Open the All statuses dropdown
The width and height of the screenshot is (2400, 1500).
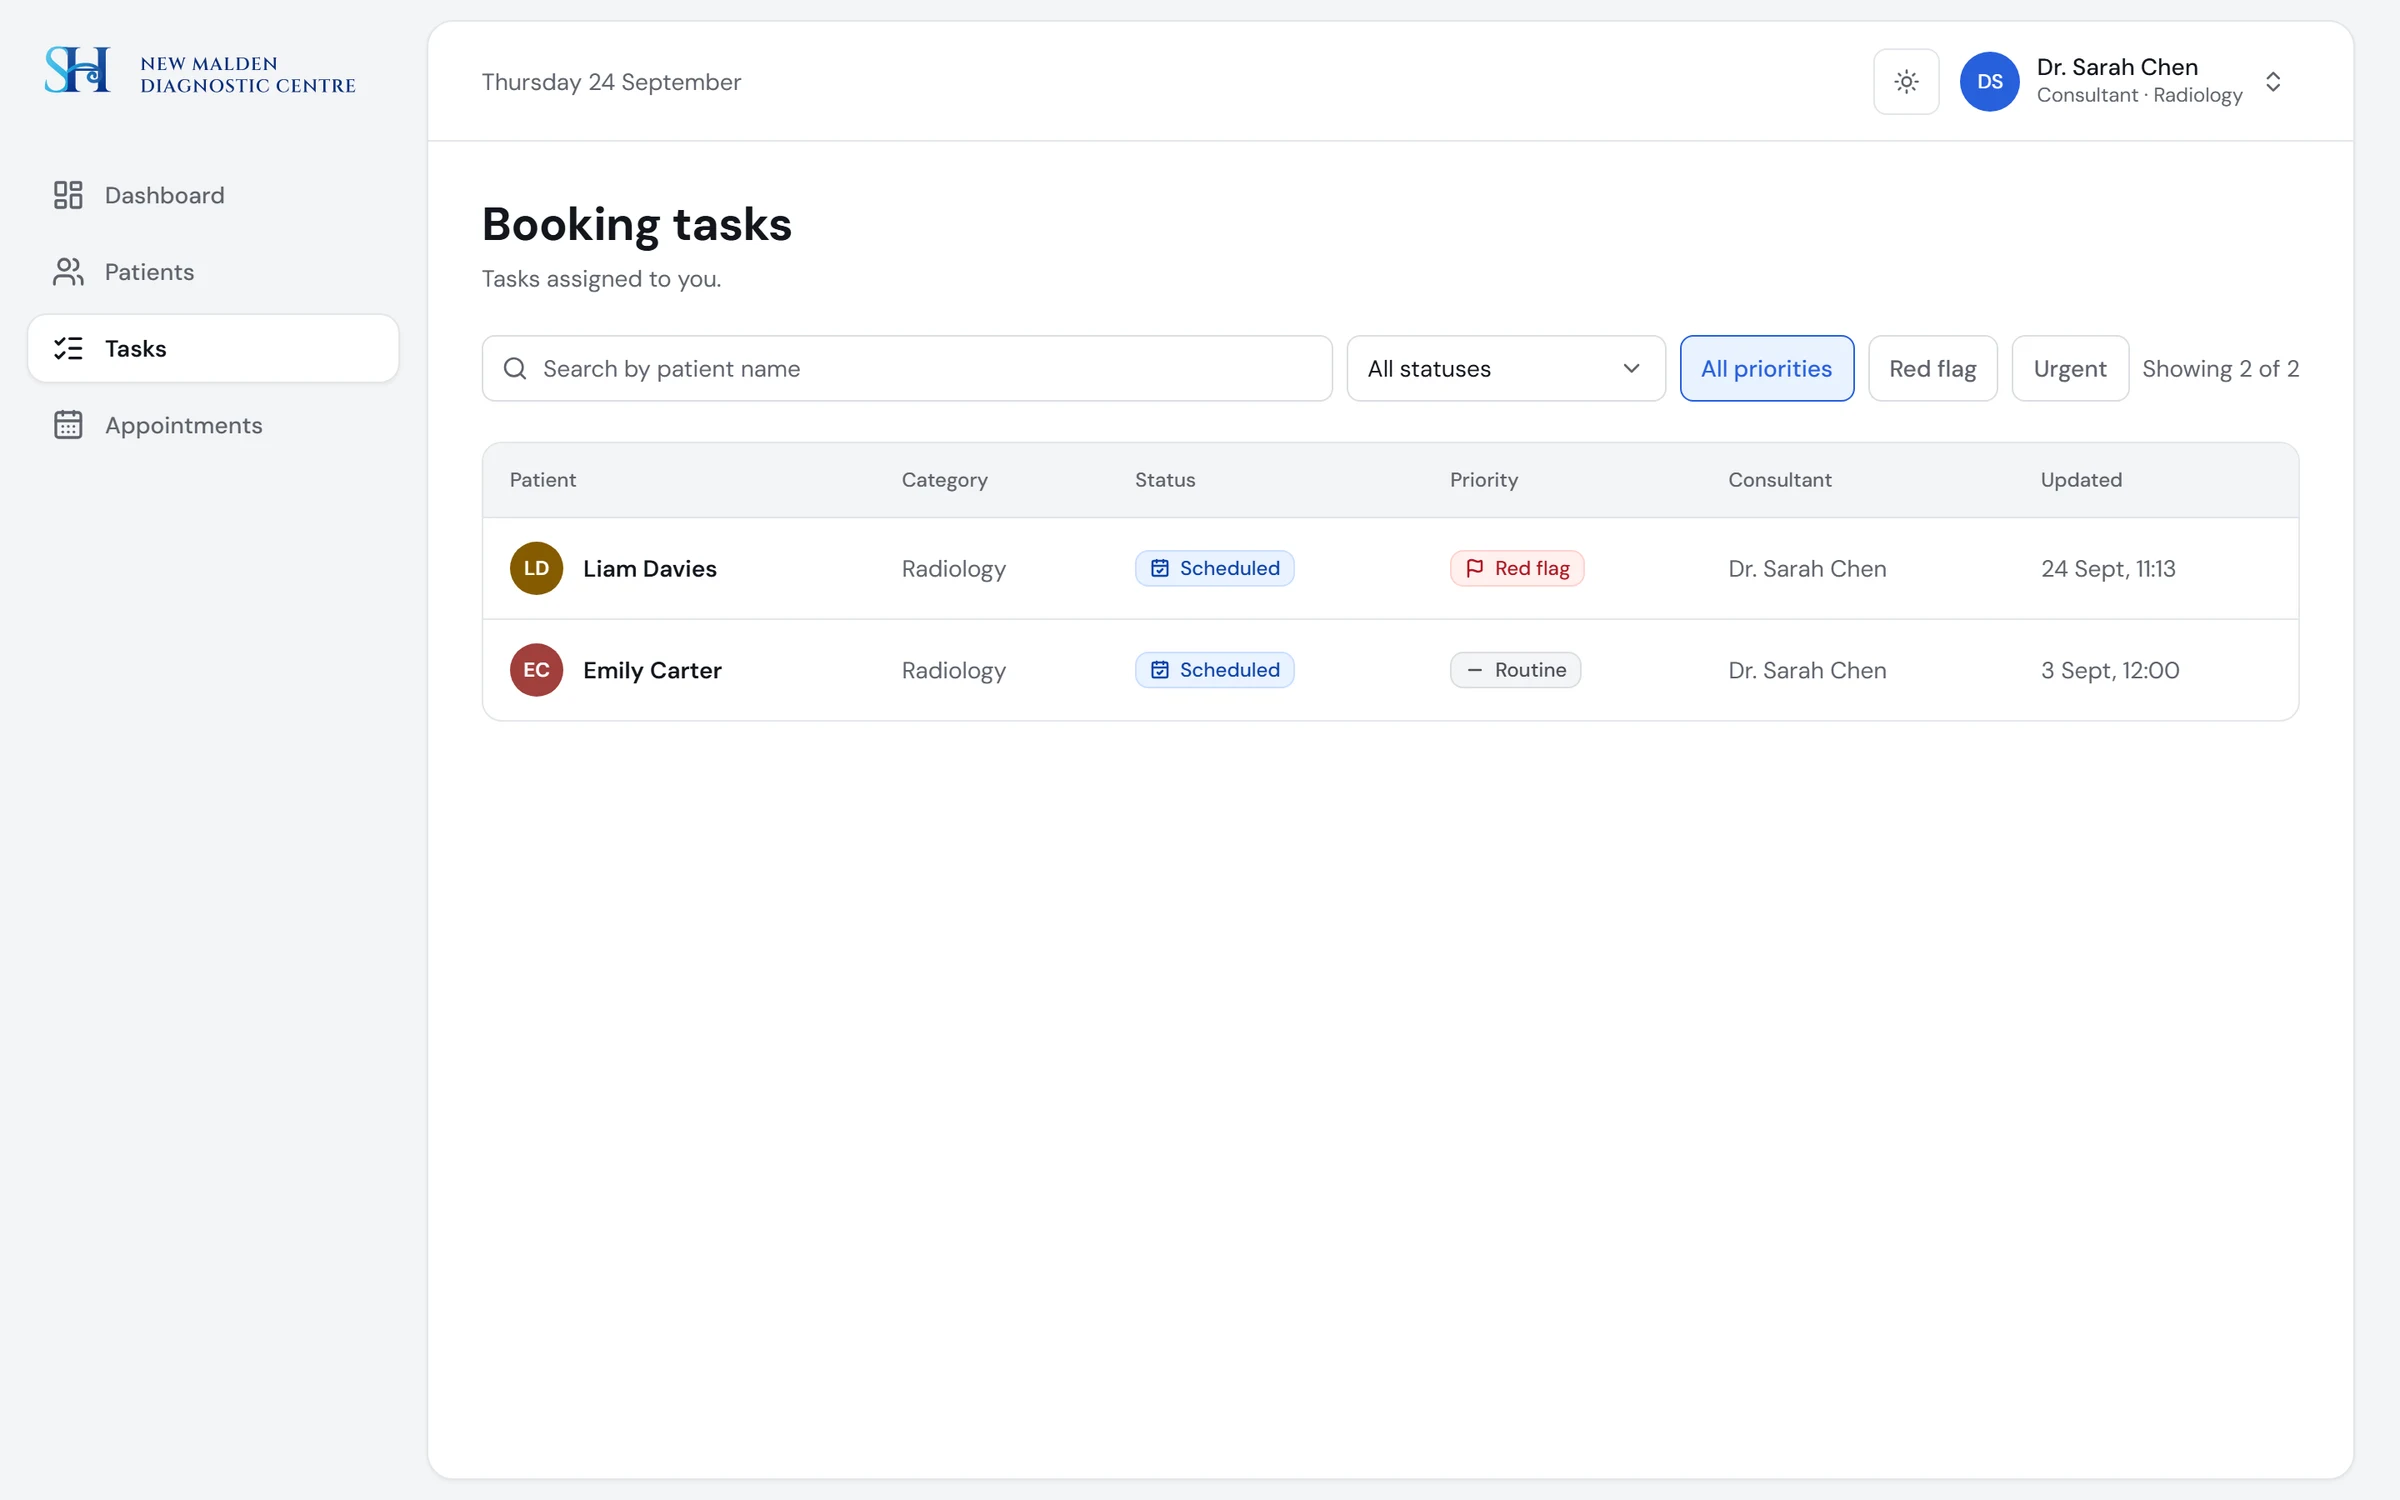tap(1506, 369)
